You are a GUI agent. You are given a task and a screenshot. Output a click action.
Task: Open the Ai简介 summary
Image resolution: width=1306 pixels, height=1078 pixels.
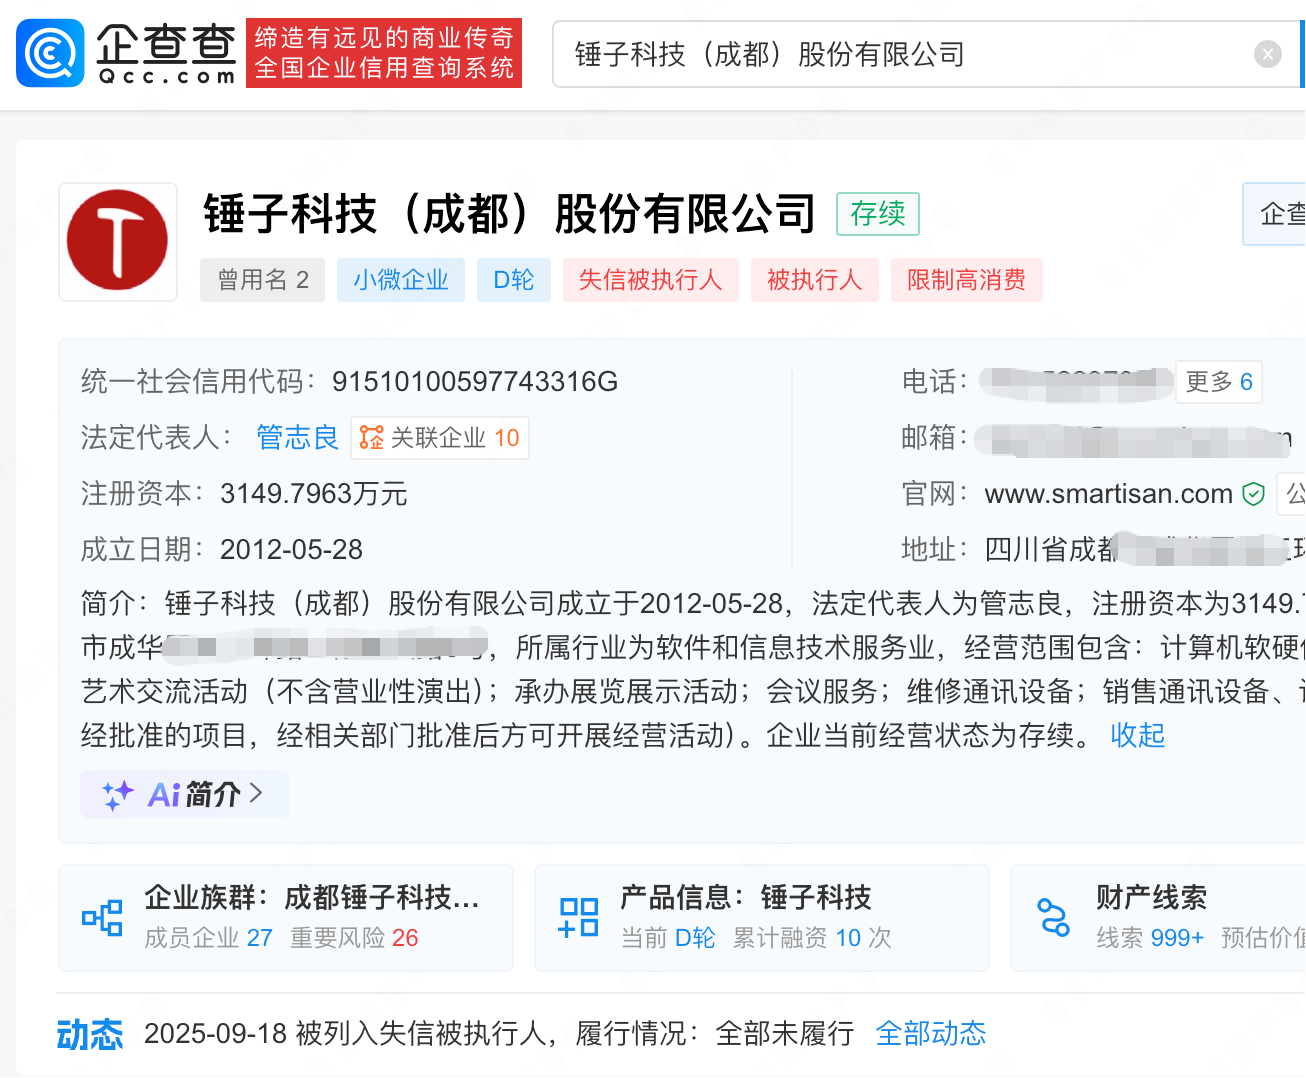click(x=195, y=795)
